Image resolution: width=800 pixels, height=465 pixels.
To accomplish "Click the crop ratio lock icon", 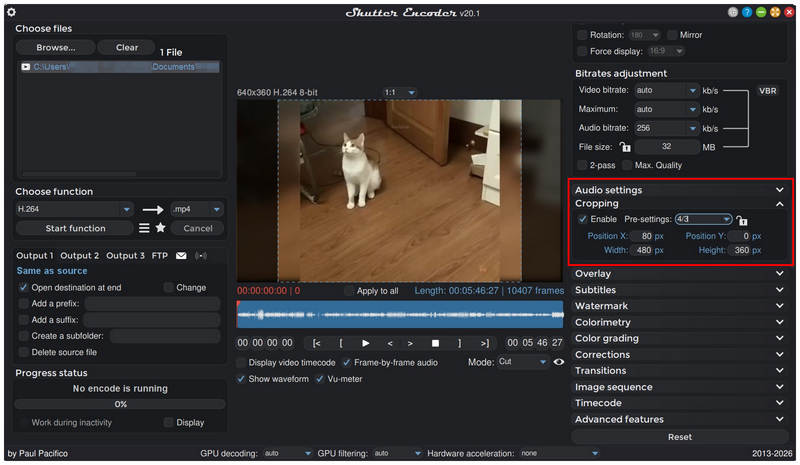I will coord(742,220).
